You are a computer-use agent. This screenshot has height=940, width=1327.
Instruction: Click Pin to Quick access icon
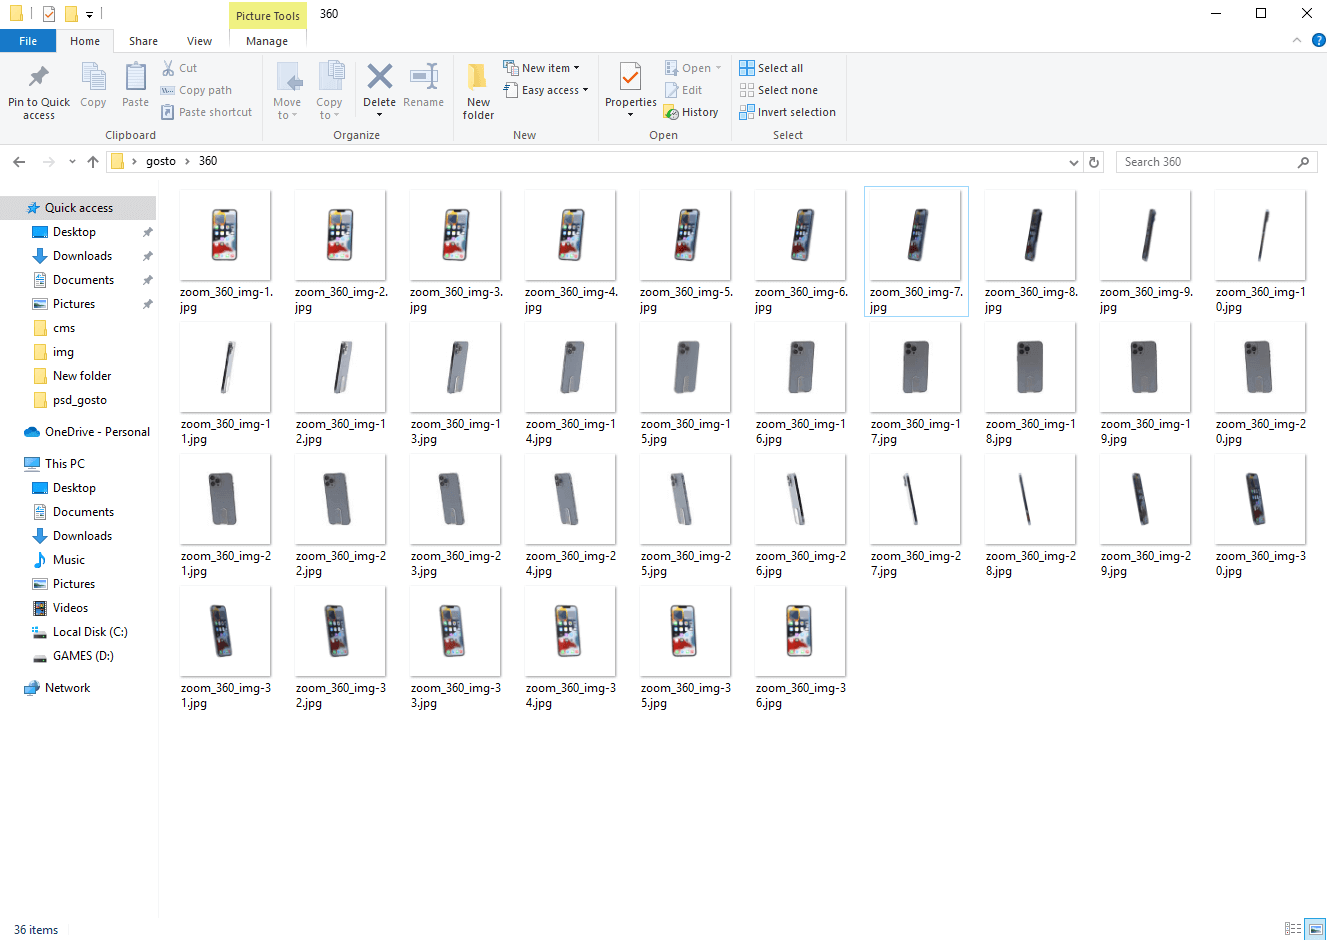point(39,78)
